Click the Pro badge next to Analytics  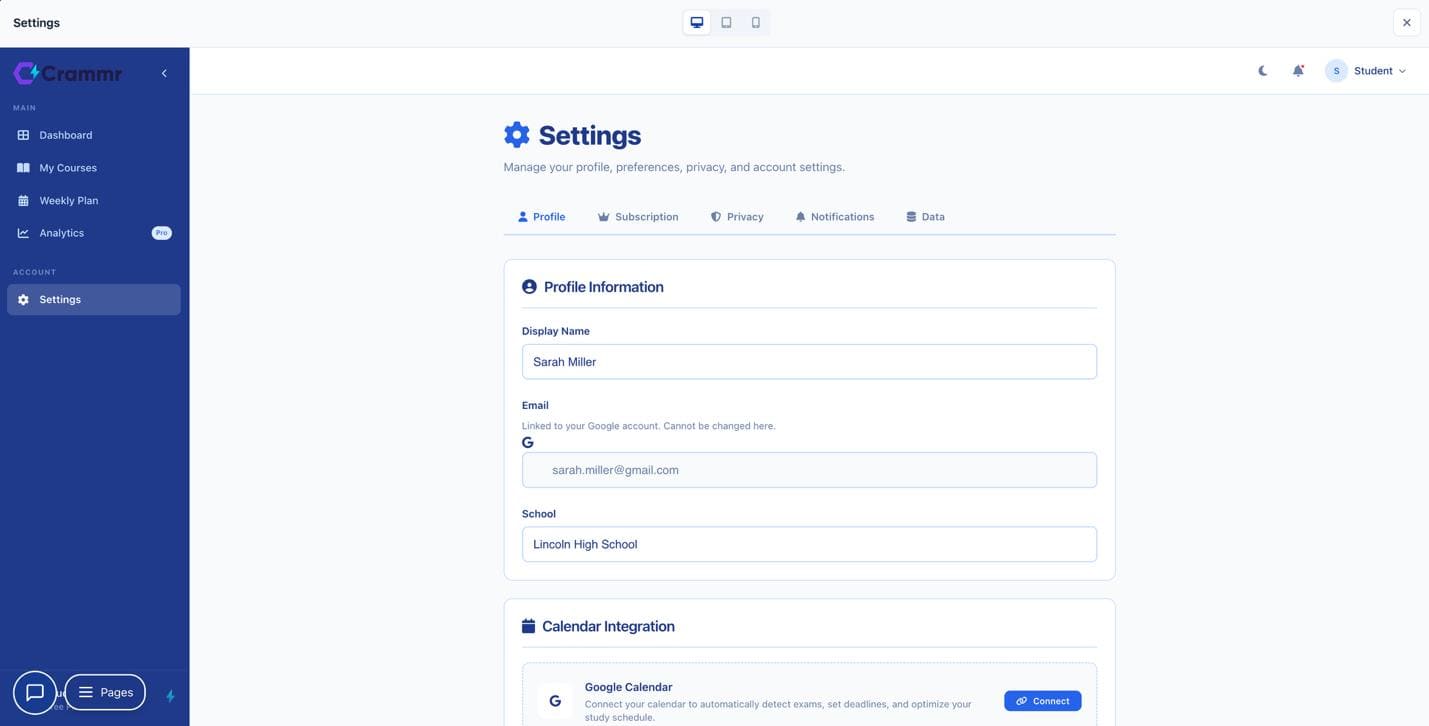tap(161, 233)
